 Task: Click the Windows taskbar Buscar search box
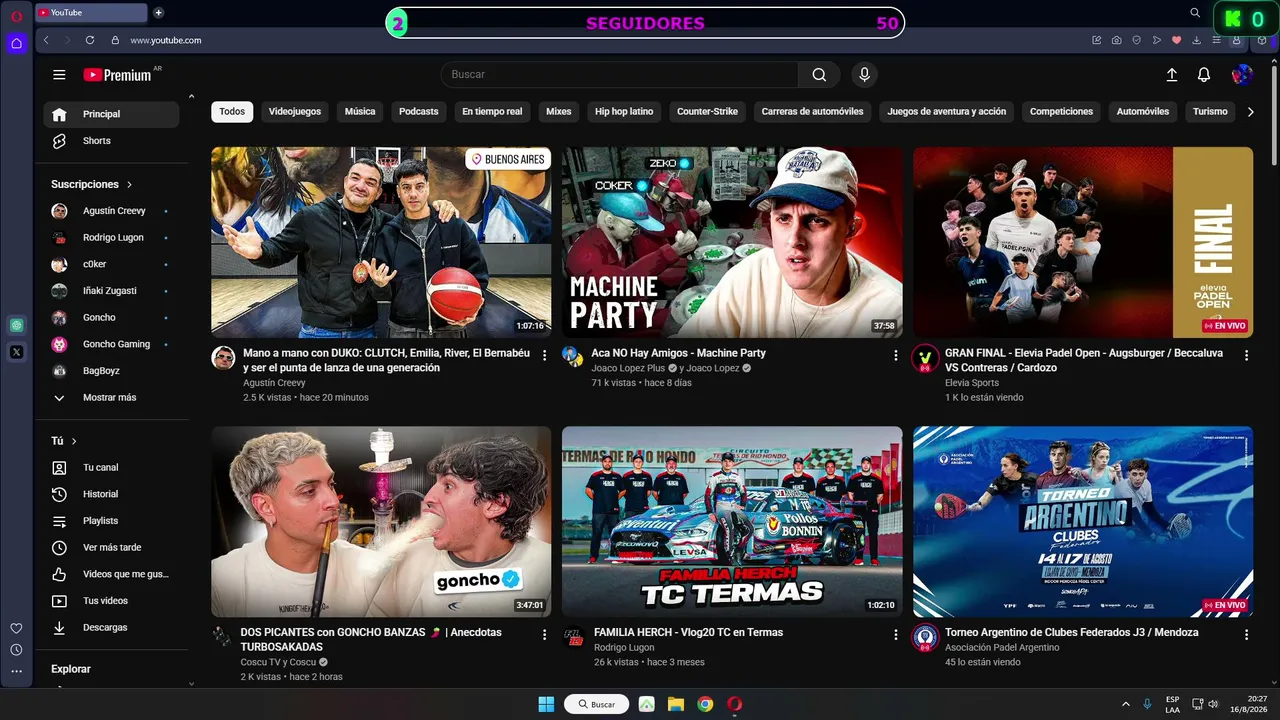[597, 704]
